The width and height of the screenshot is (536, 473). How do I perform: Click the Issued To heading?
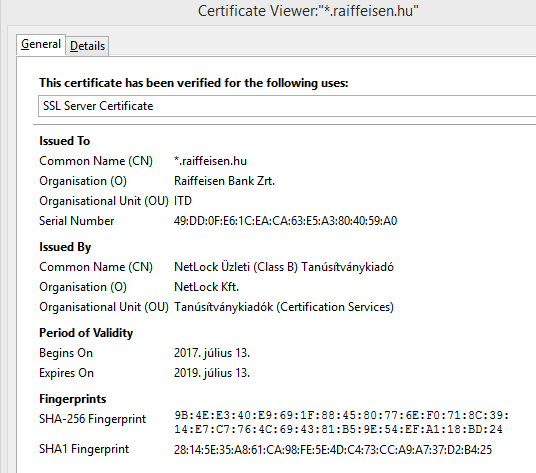(65, 141)
